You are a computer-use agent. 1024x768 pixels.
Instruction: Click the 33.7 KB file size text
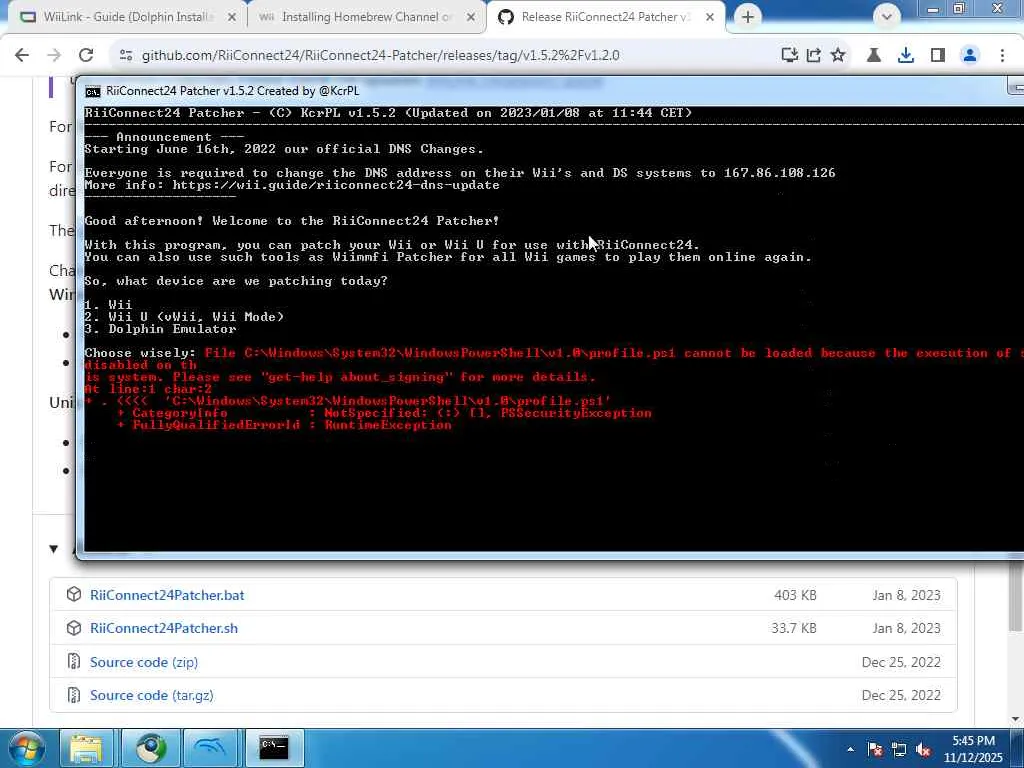point(793,628)
